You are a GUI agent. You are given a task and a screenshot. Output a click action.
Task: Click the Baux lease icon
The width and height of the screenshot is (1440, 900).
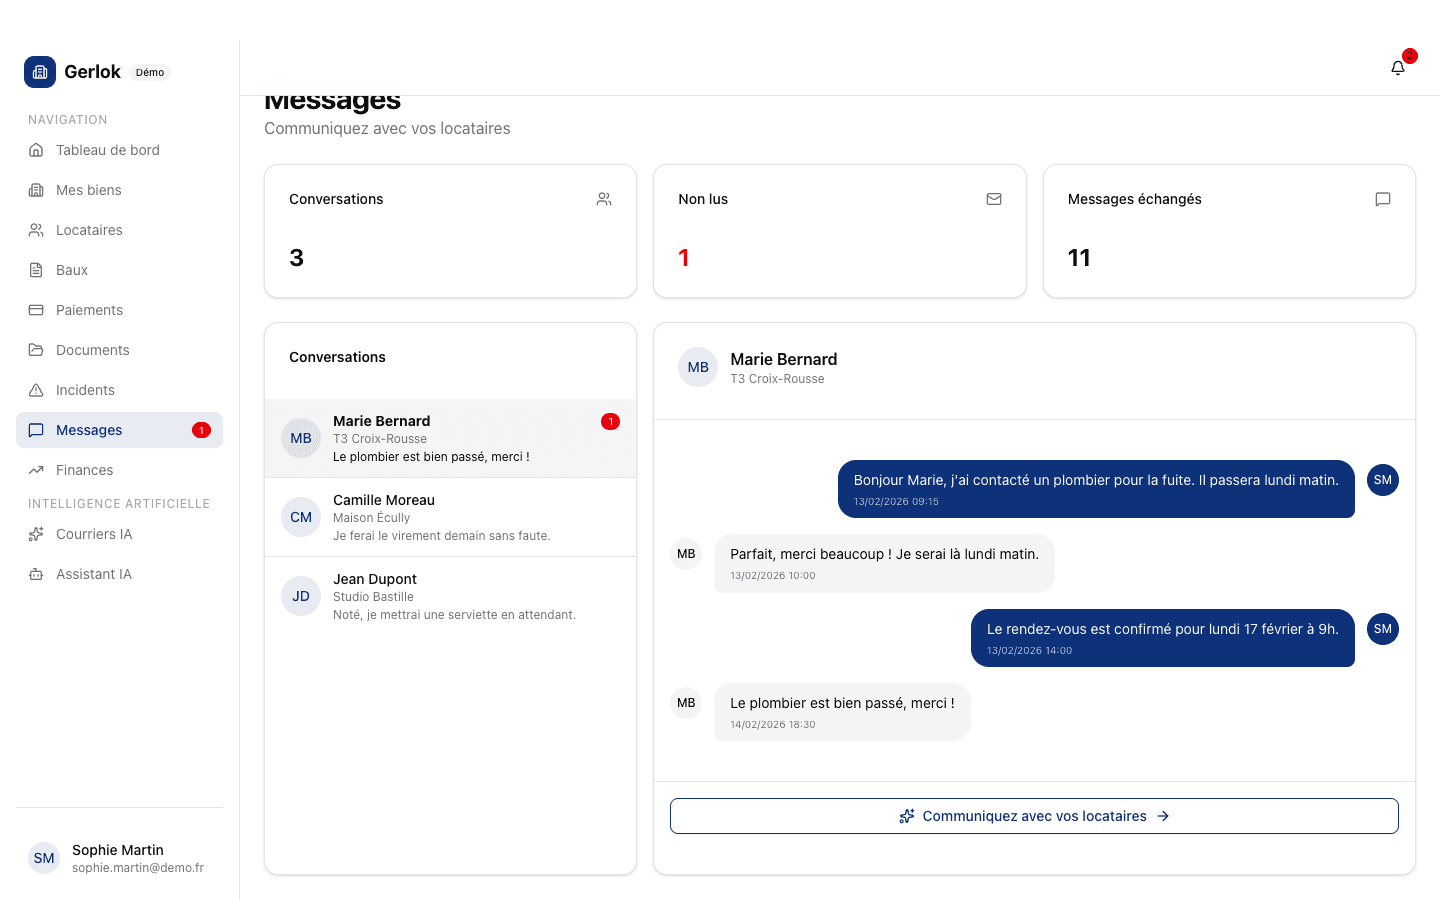click(x=36, y=270)
